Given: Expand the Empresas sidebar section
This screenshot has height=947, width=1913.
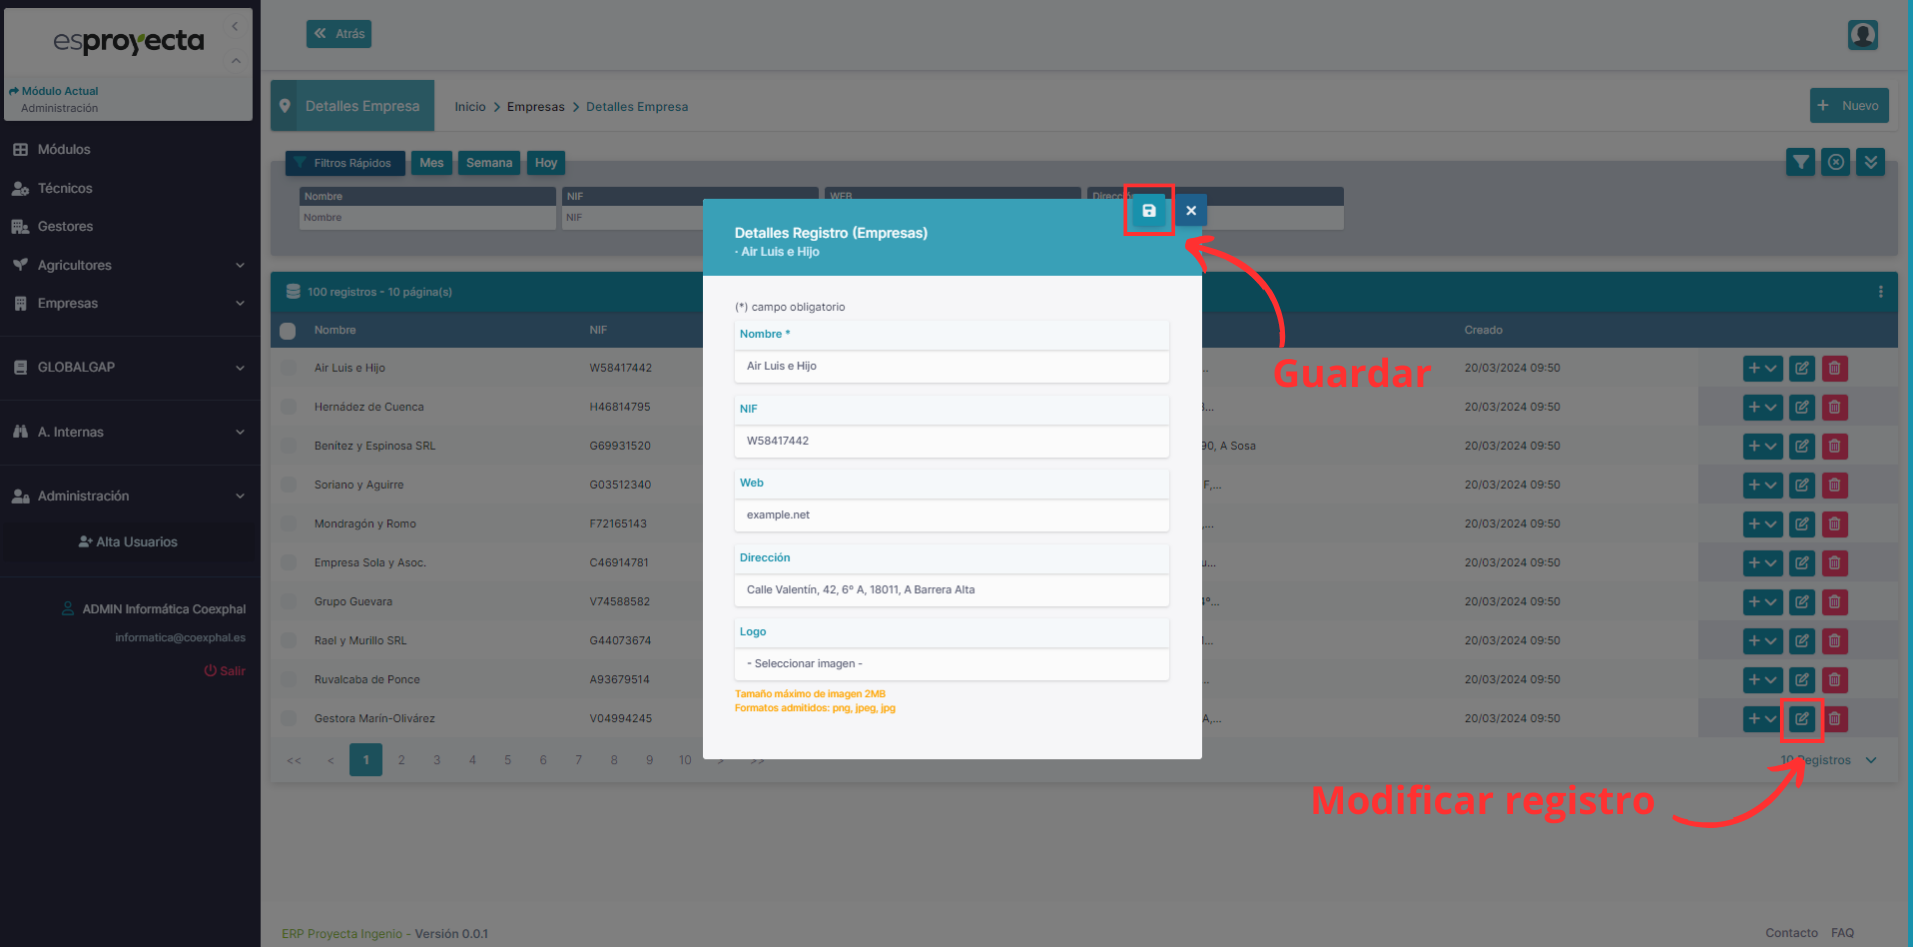Looking at the screenshot, I should click(130, 303).
